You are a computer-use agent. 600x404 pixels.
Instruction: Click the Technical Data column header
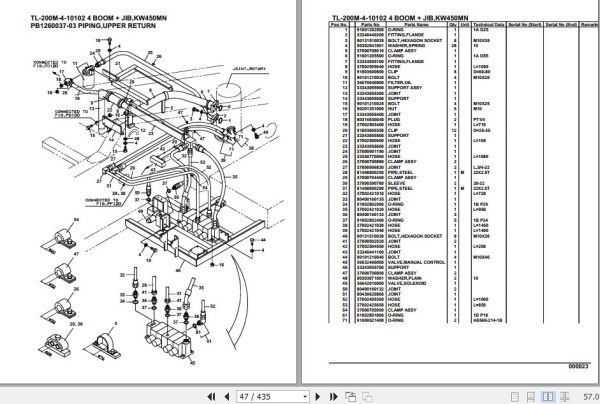click(489, 24)
